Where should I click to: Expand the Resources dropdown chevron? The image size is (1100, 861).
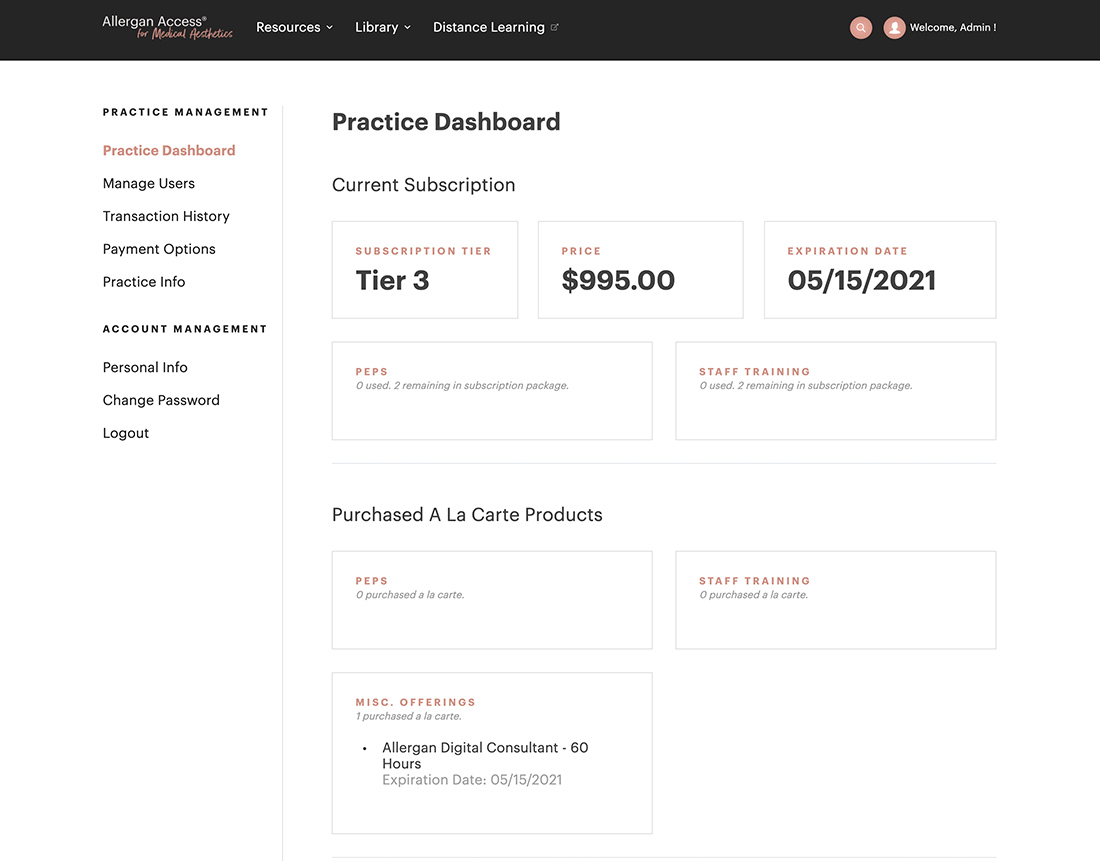330,27
